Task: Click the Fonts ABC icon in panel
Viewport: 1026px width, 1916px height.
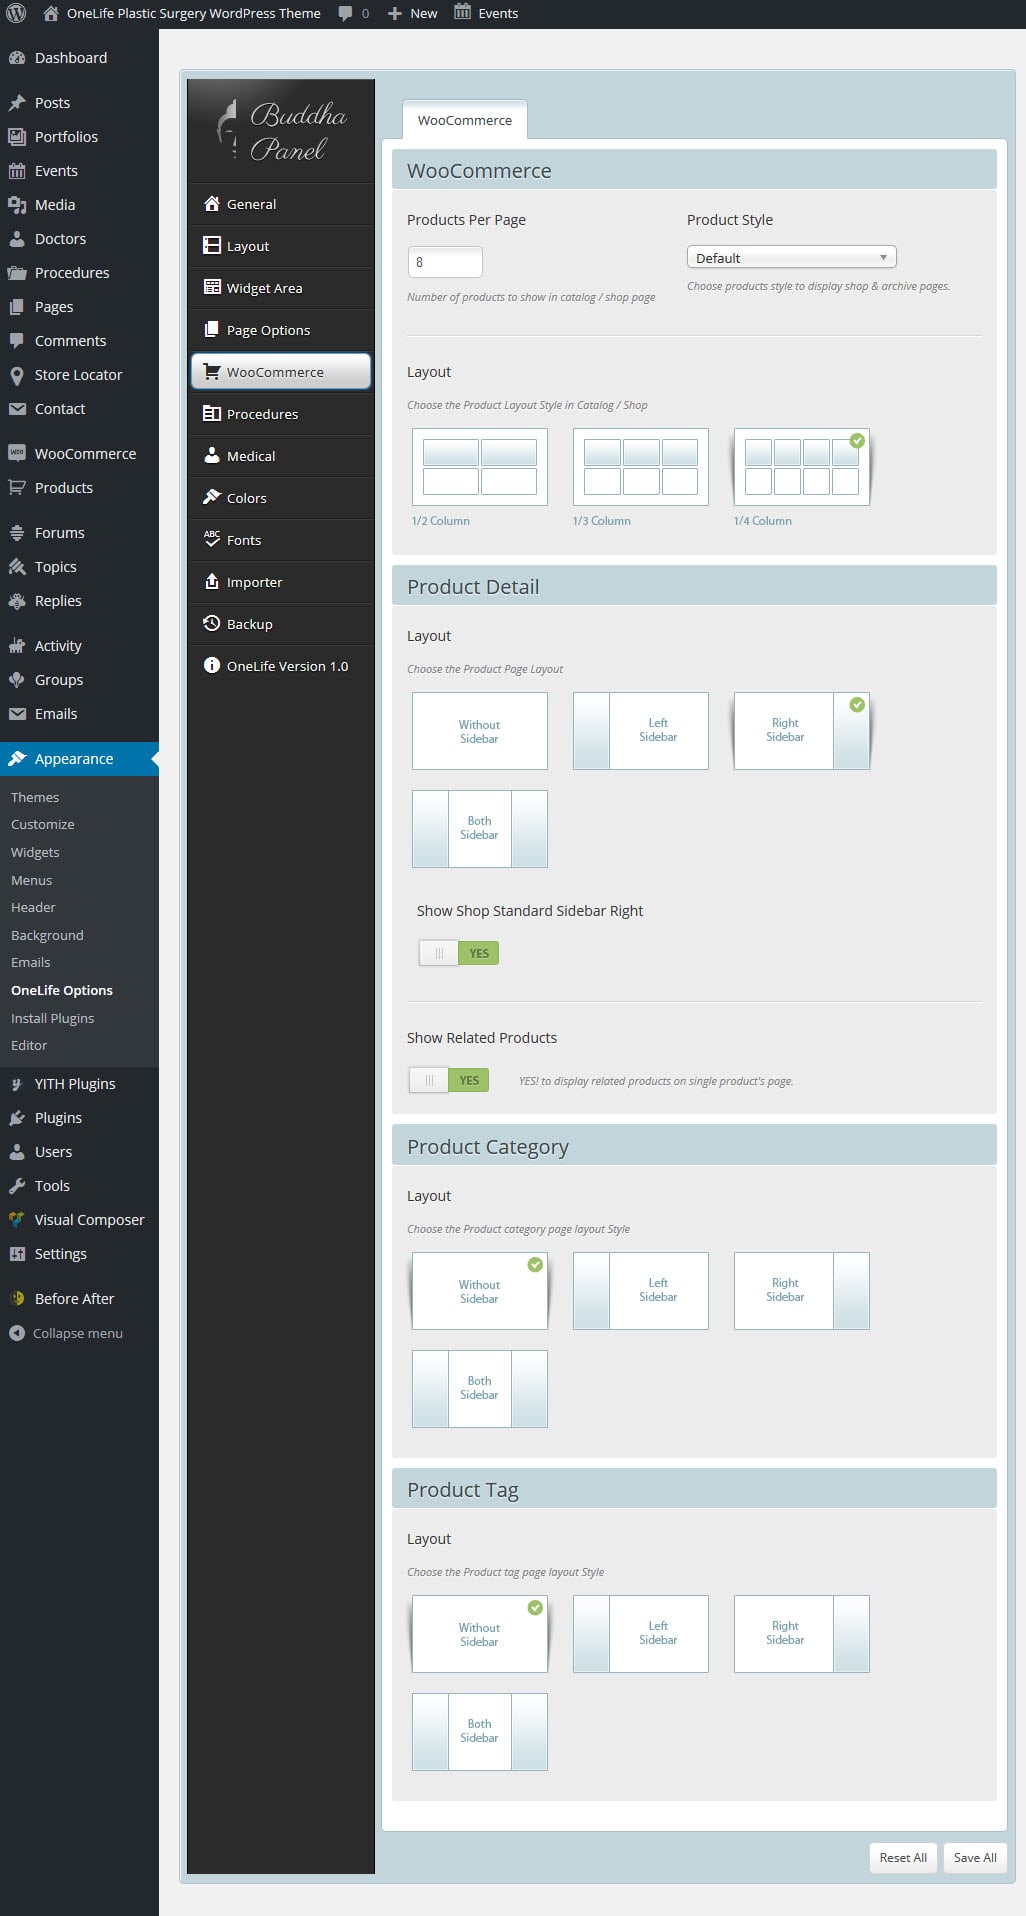Action: pyautogui.click(x=211, y=539)
